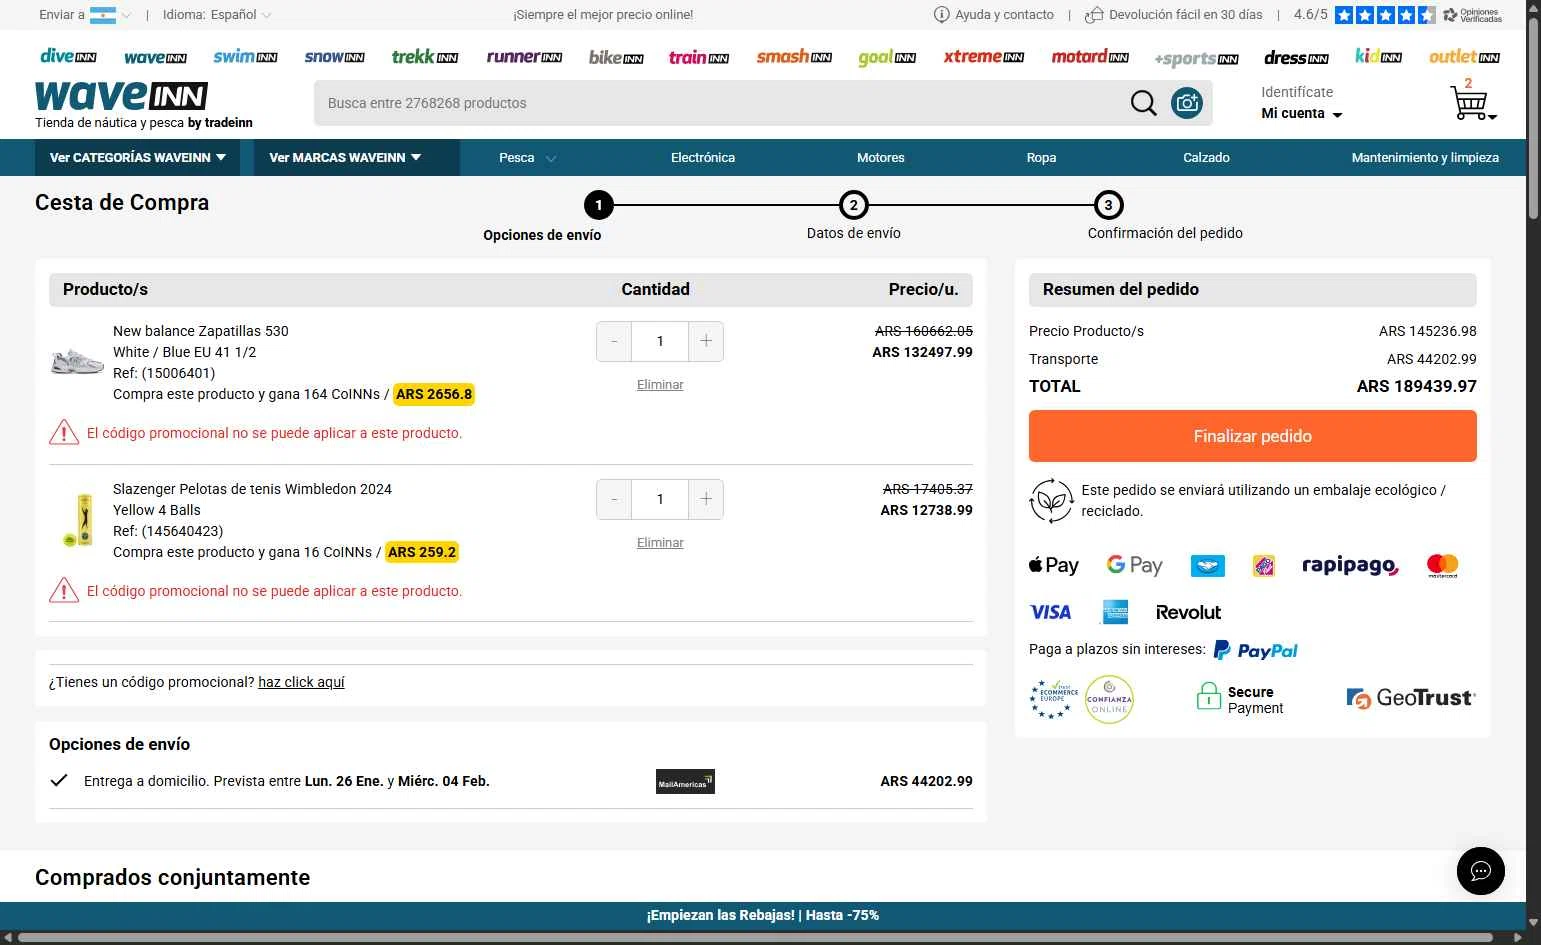This screenshot has height=945, width=1541.
Task: Open Devolución fácil en 30 días link
Action: pos(1174,15)
